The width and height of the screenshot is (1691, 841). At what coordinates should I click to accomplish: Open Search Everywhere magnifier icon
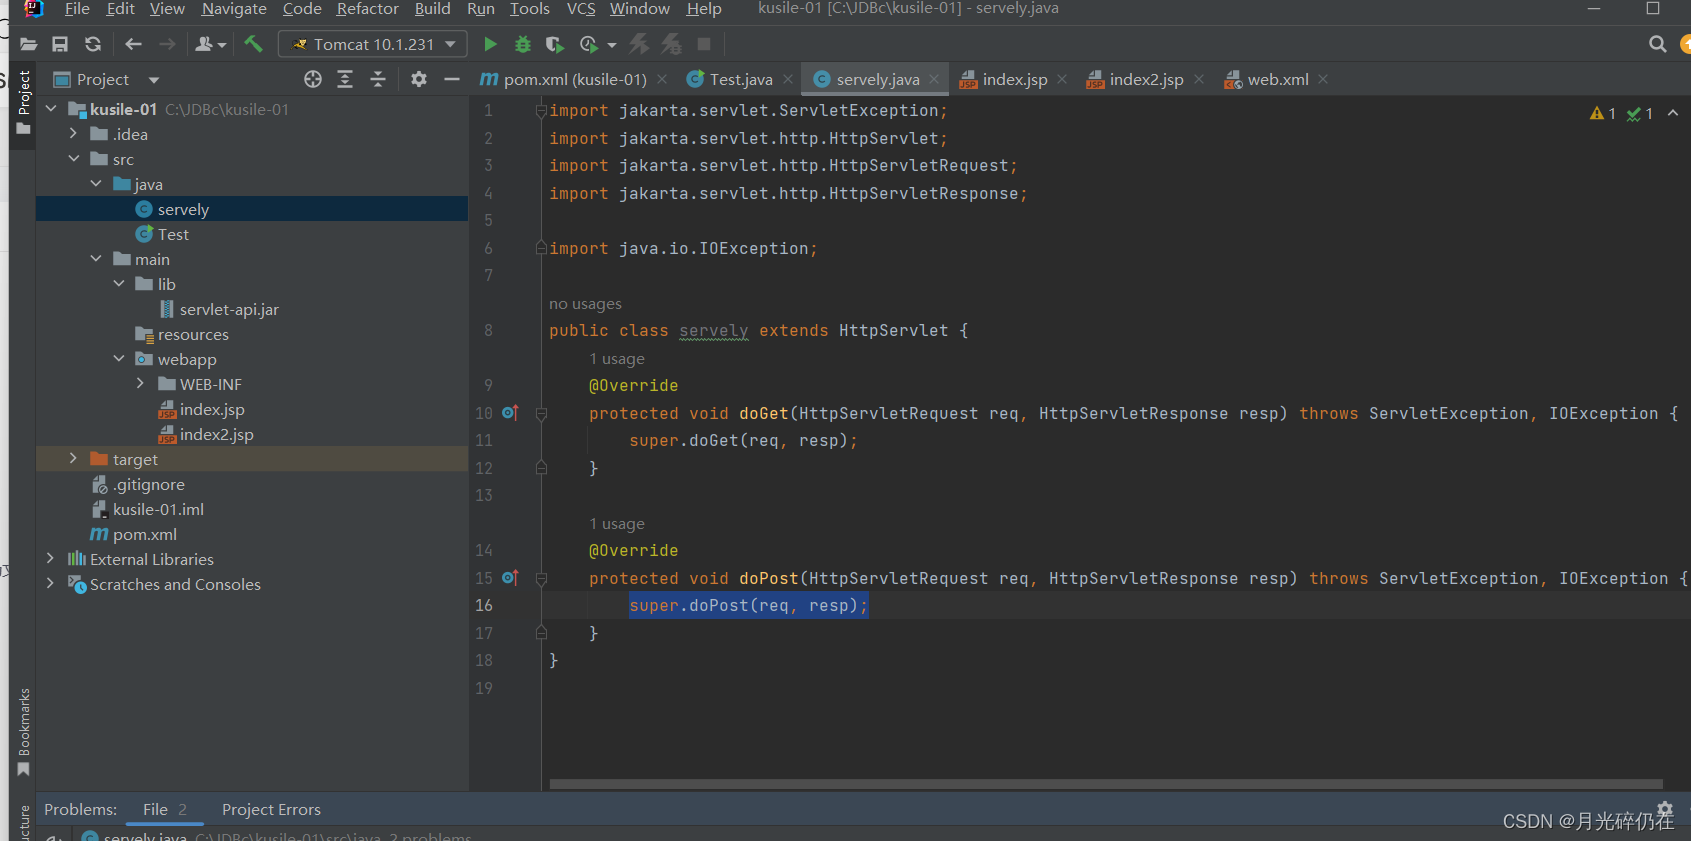[1657, 44]
